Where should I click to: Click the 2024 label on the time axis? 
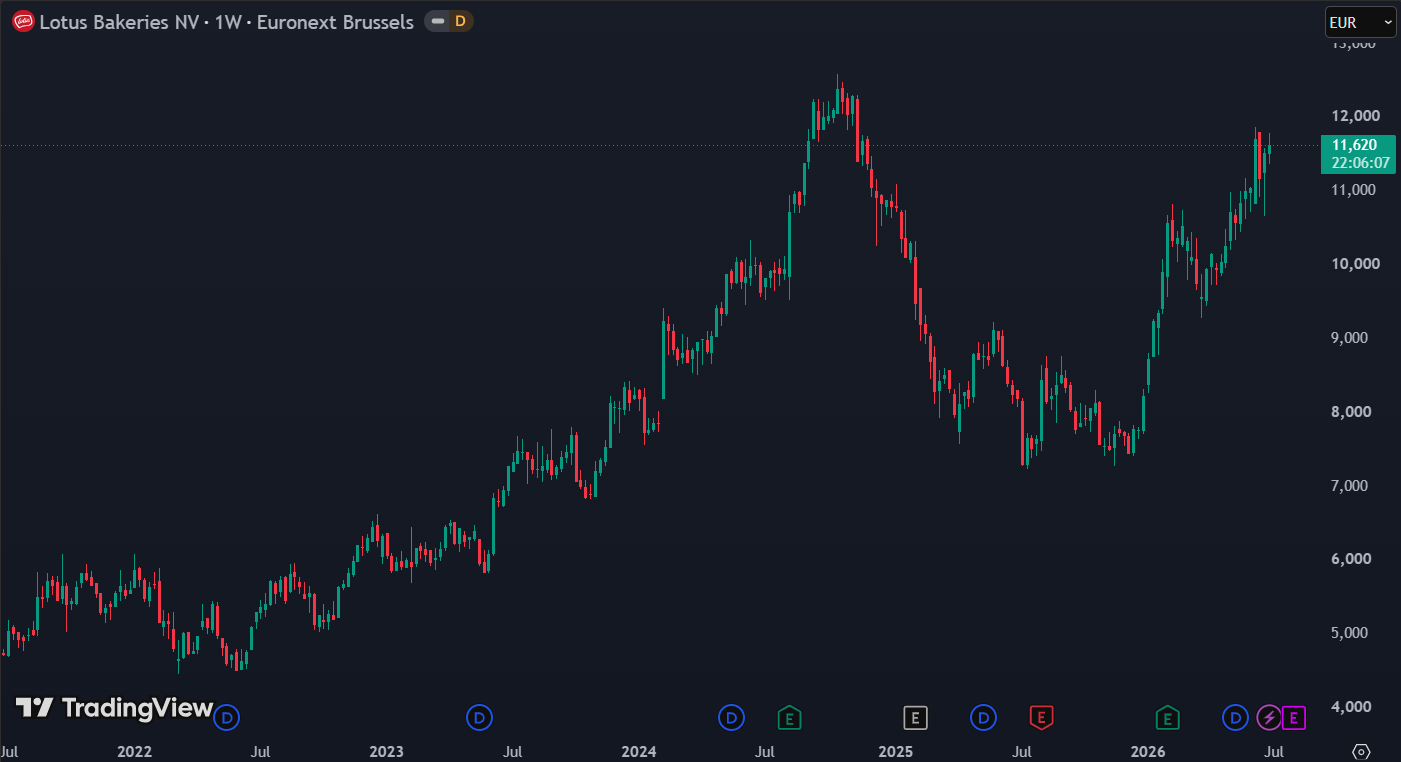point(638,750)
